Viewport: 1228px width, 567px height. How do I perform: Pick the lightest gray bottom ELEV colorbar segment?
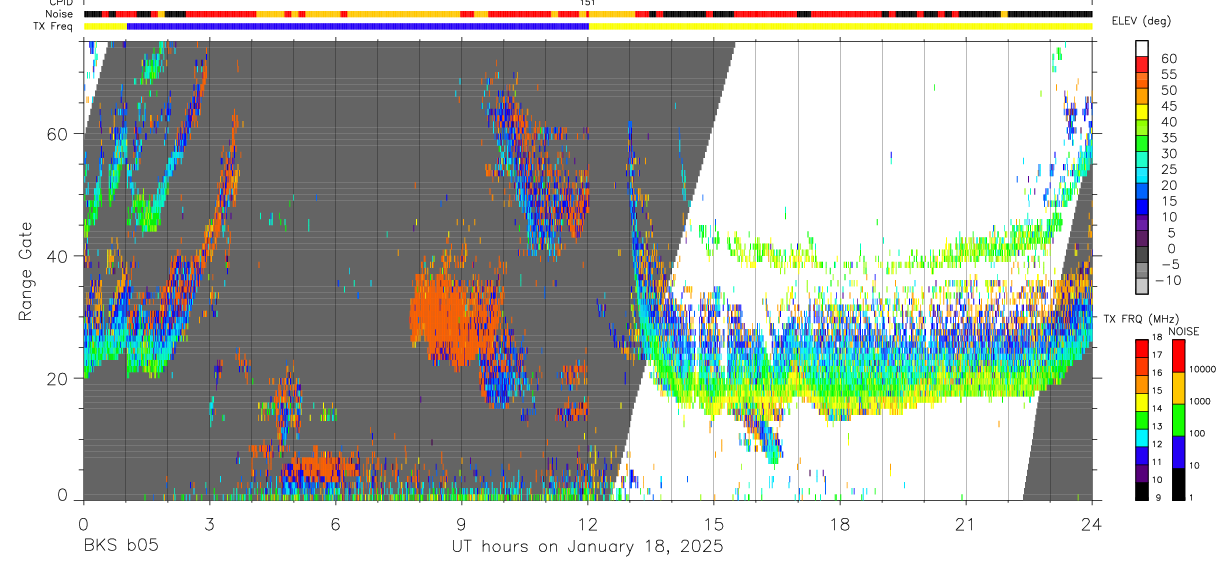[1142, 284]
